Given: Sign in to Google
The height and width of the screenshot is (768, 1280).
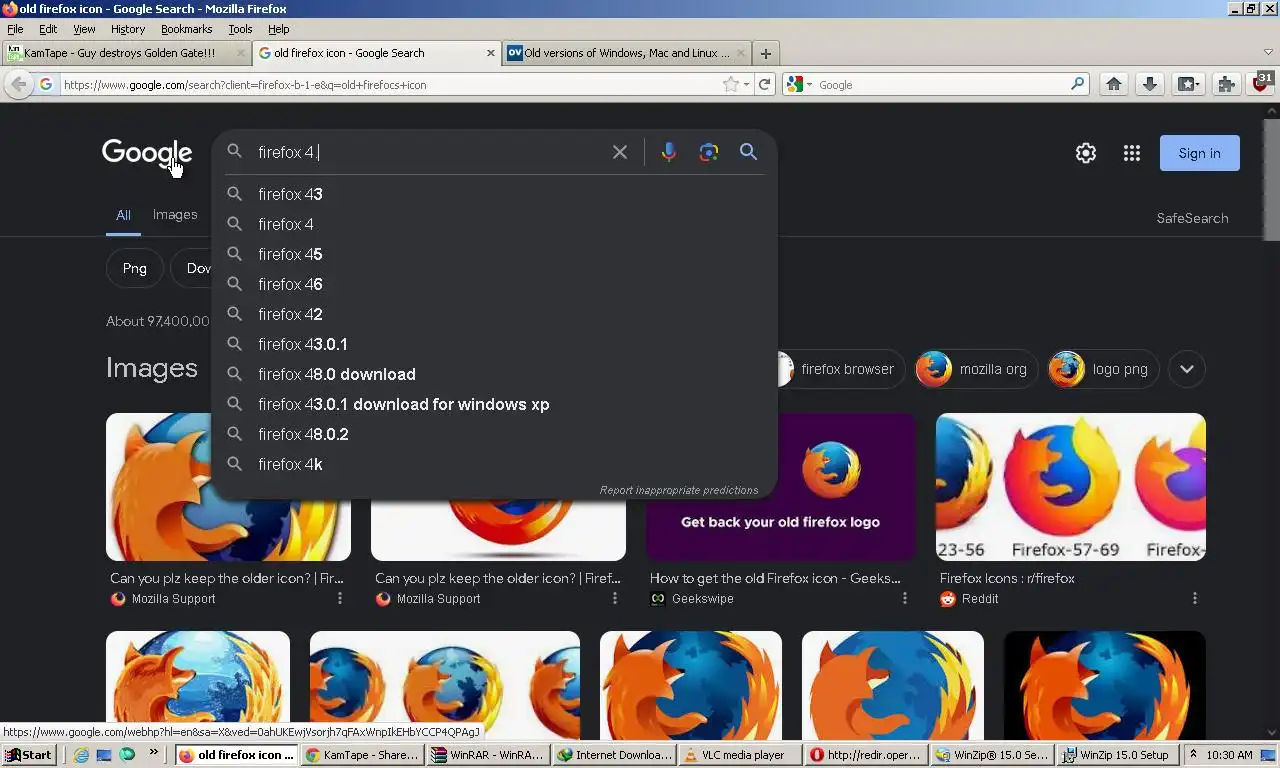Looking at the screenshot, I should point(1199,153).
